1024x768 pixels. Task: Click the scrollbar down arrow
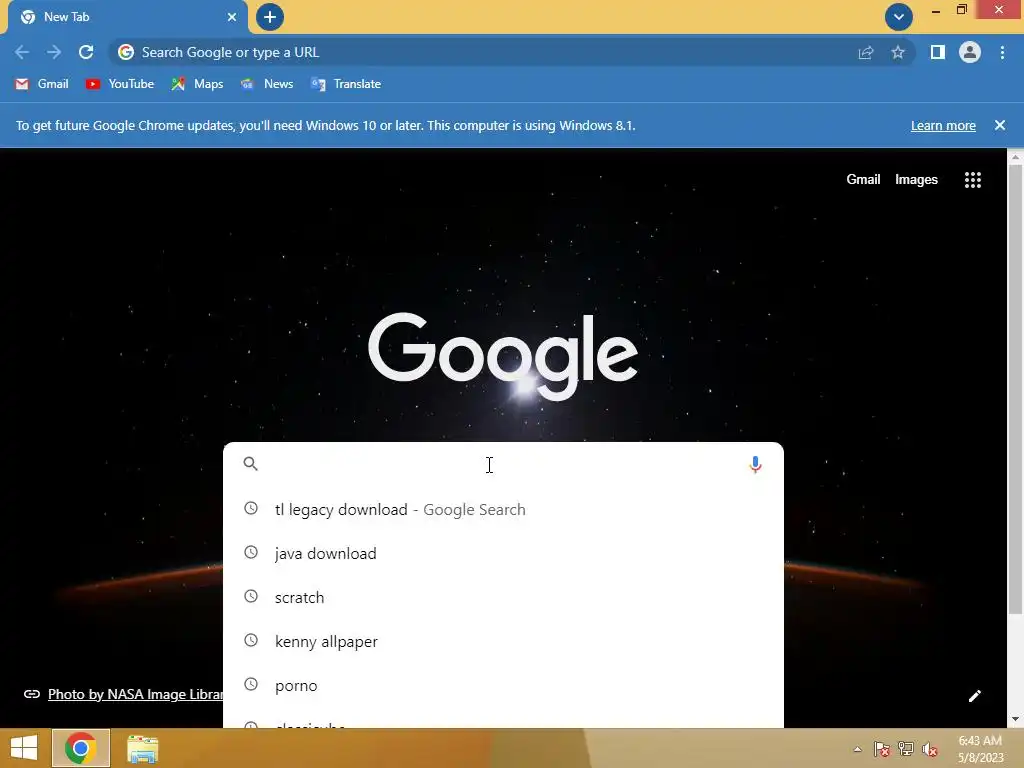1015,720
